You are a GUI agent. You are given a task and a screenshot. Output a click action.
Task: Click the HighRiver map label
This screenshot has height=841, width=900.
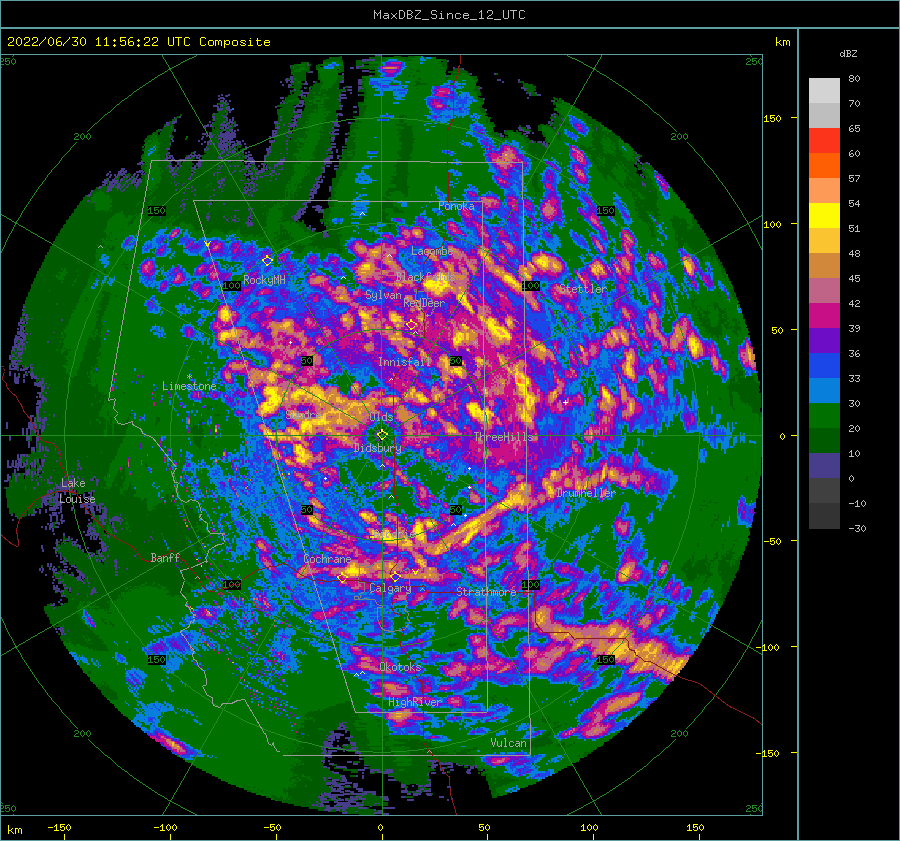(414, 702)
